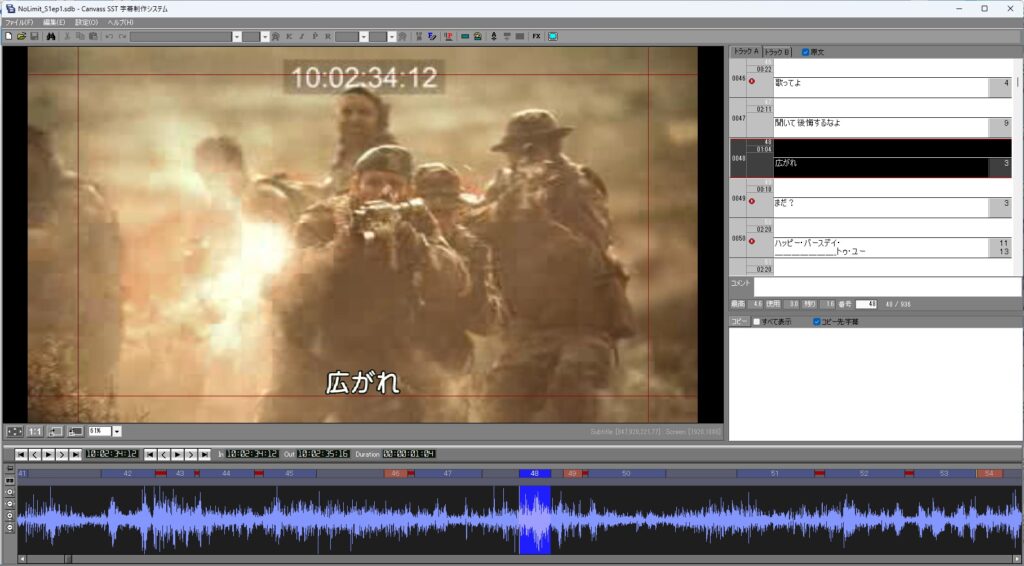Open a file with the folder icon
1024x566 pixels.
21,37
